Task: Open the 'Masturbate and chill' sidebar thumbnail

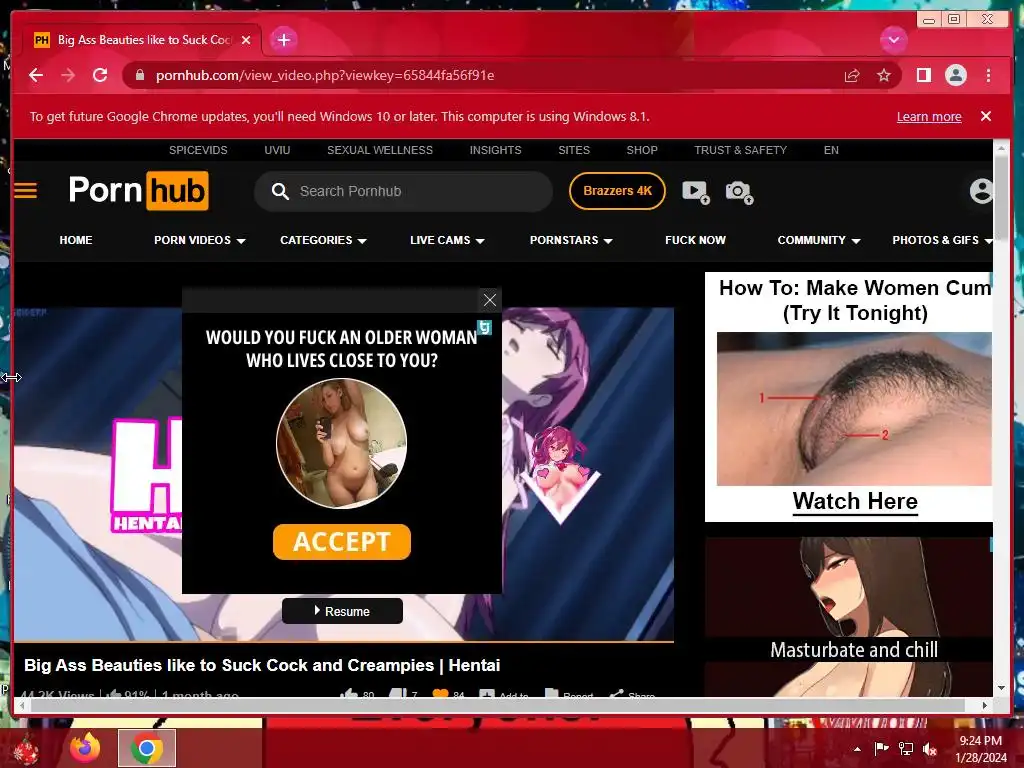Action: (x=849, y=616)
